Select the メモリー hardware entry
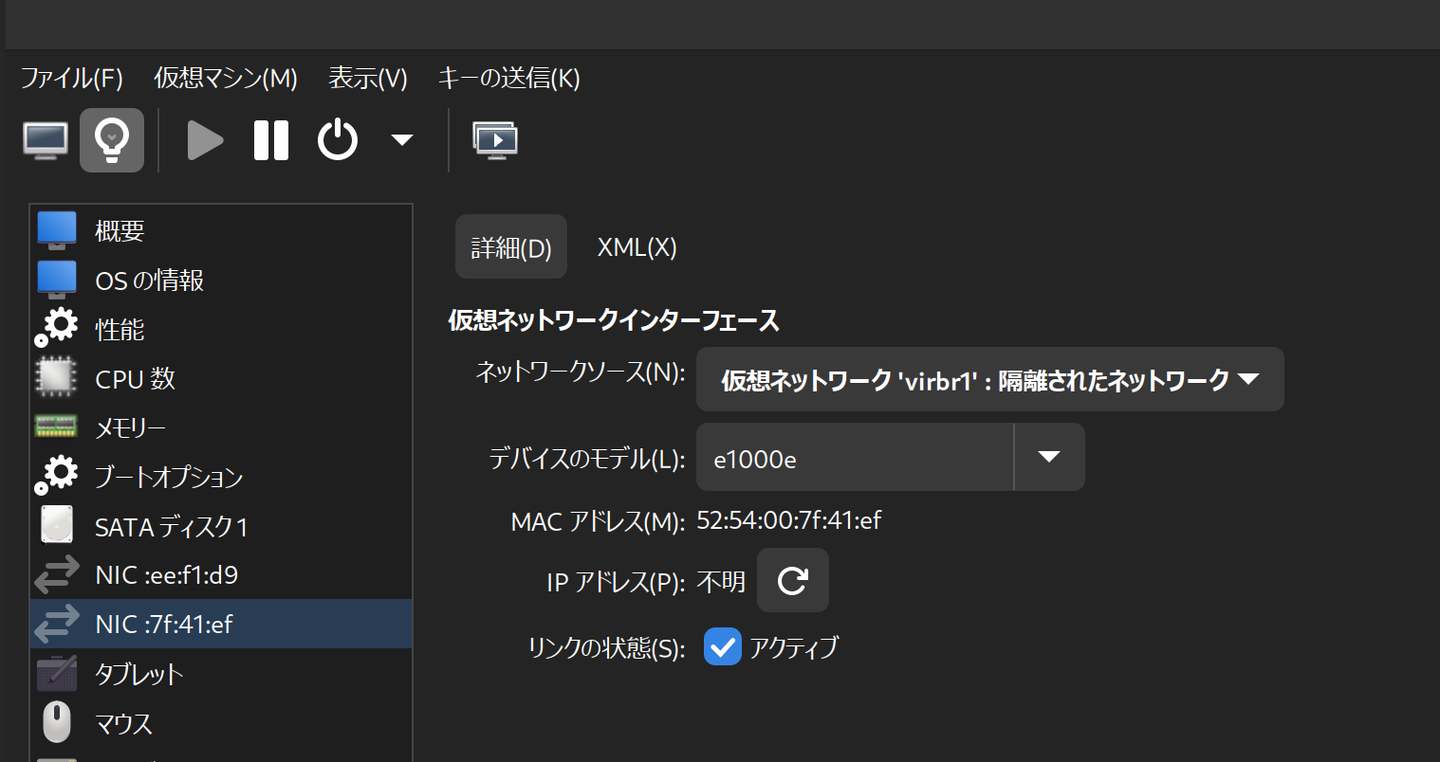The height and width of the screenshot is (762, 1440). (x=128, y=427)
